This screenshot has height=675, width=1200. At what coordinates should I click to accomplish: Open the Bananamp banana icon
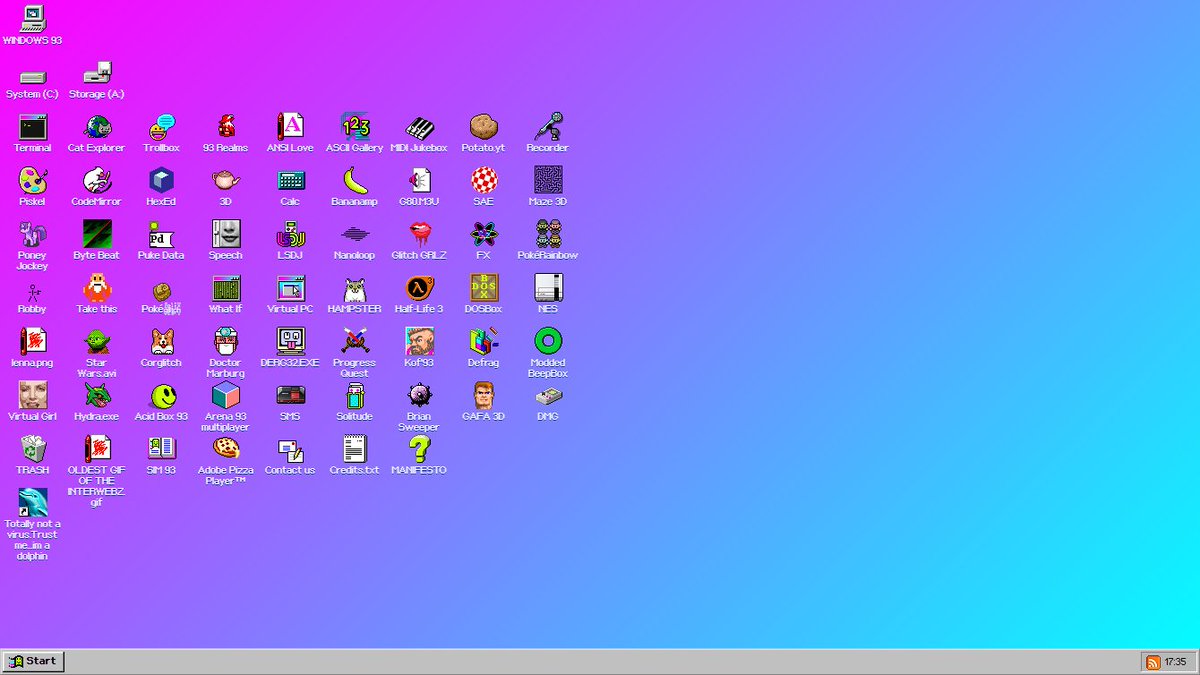355,180
